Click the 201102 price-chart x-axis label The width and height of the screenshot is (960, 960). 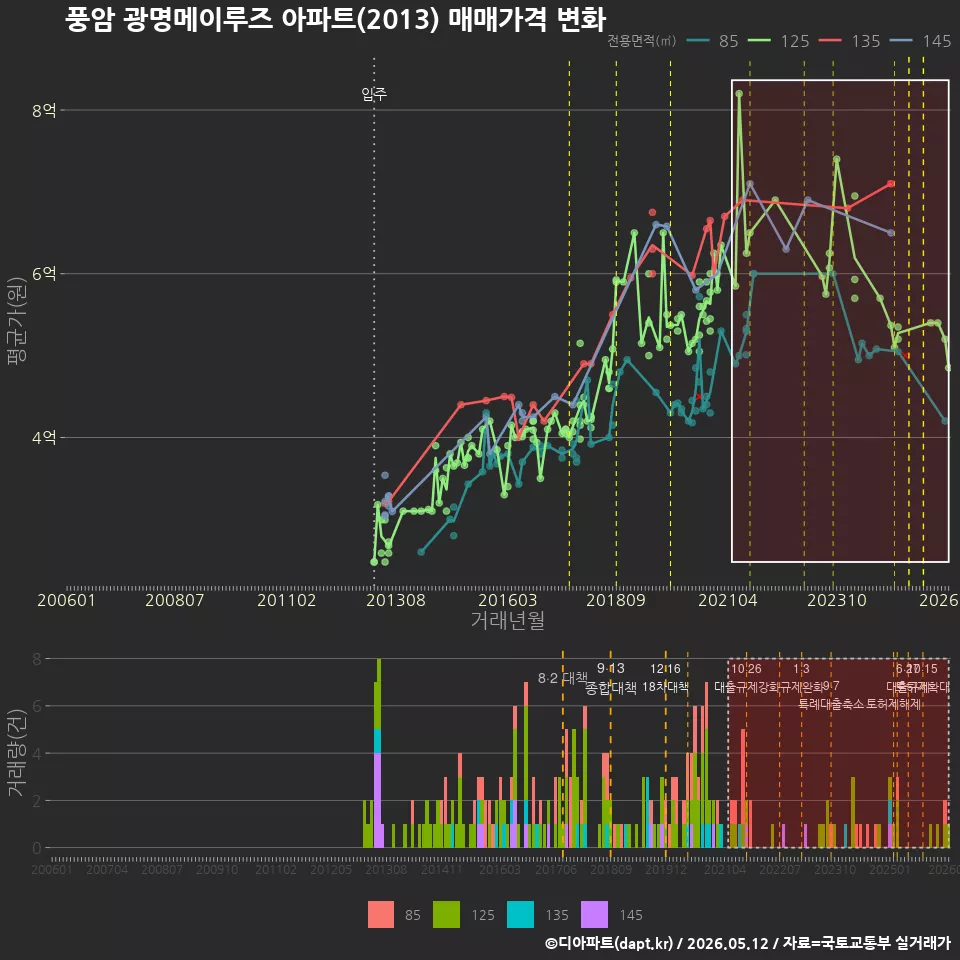tap(287, 600)
